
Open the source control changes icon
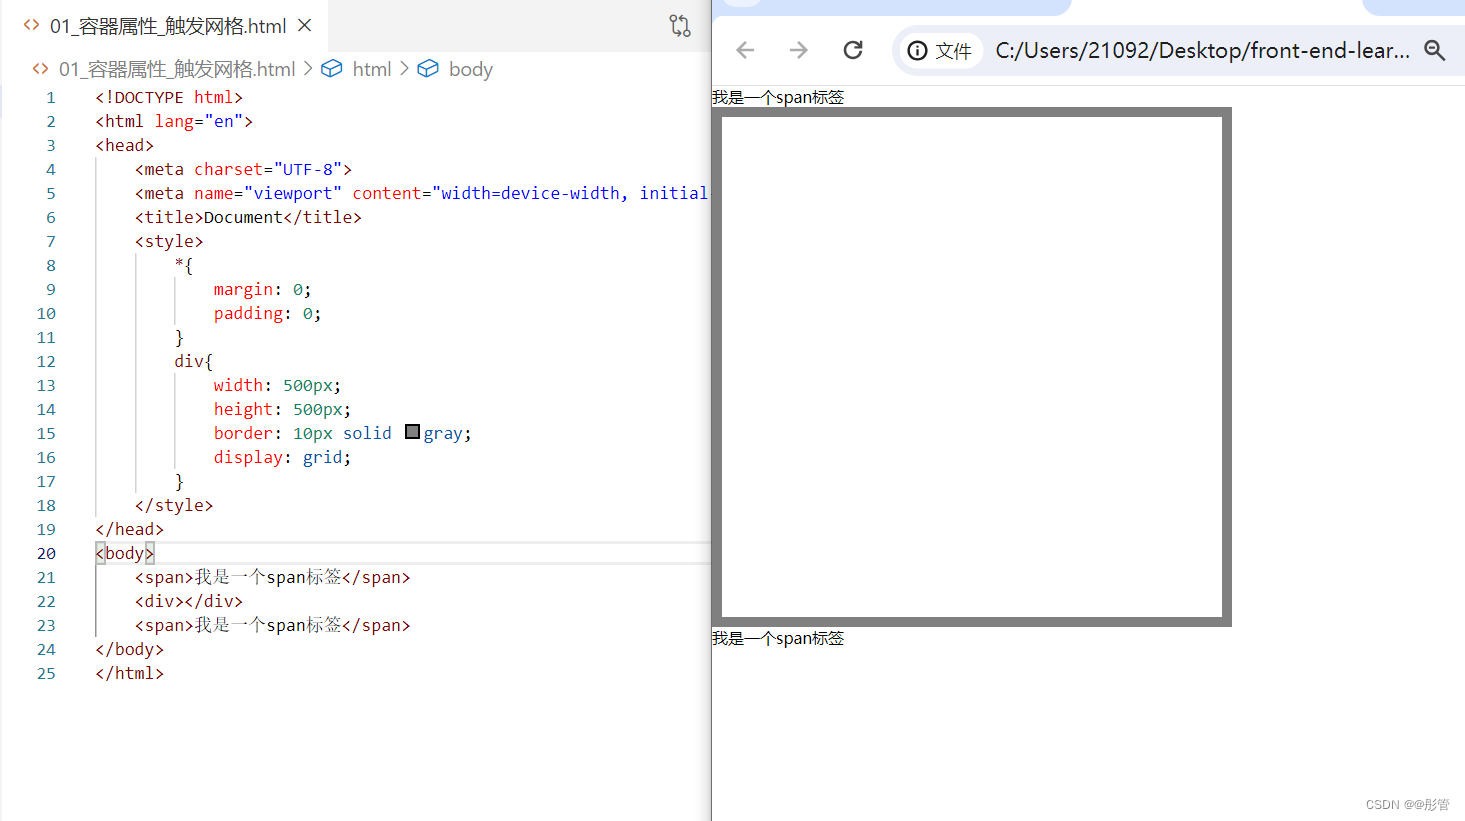[x=680, y=26]
